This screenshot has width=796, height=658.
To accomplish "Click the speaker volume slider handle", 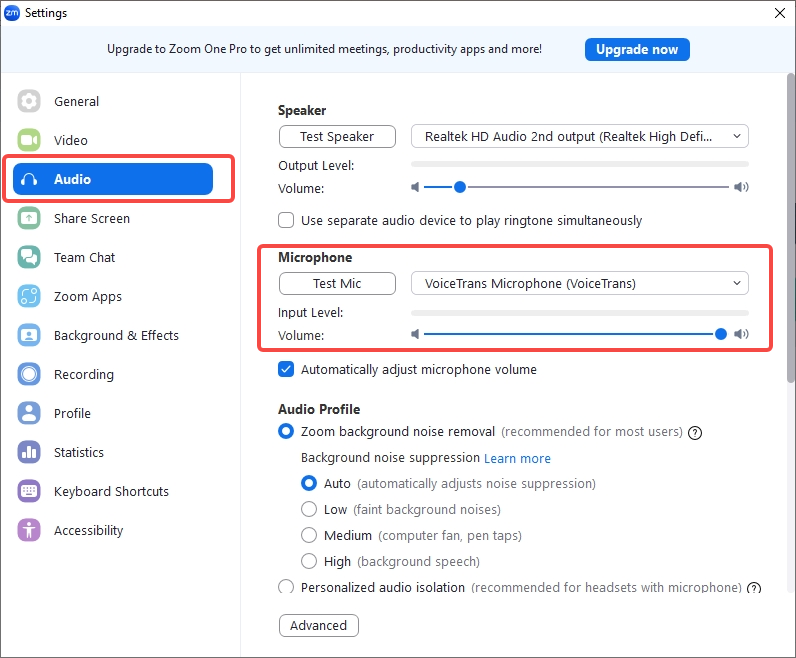I will pos(460,187).
